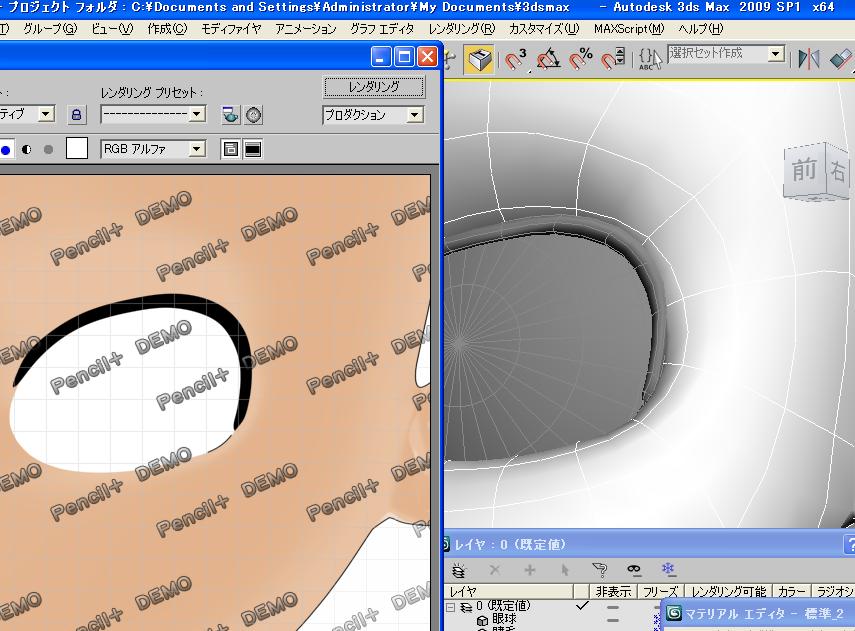855x631 pixels.
Task: Open the カスタマイズ(U) menu
Action: point(544,29)
